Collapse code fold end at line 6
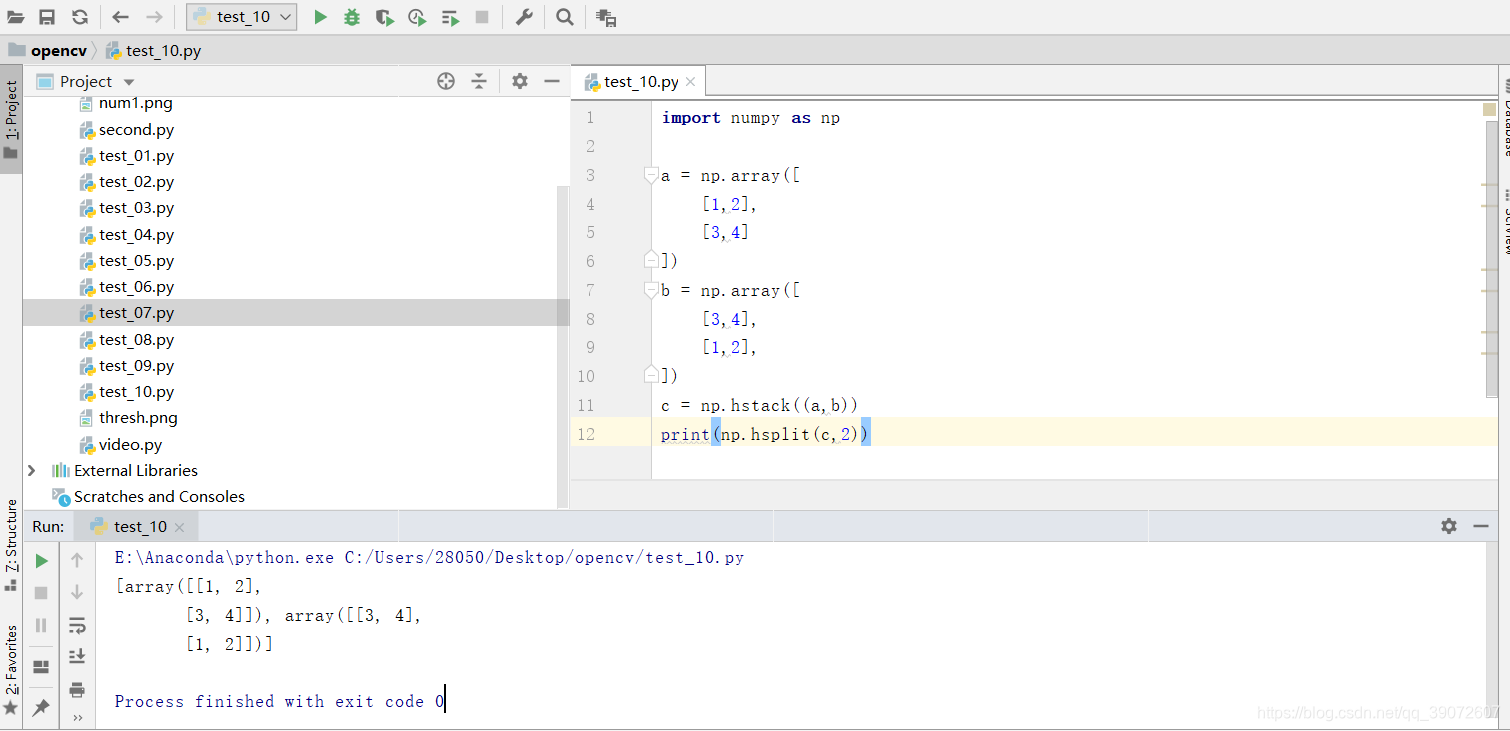The width and height of the screenshot is (1510, 731). pyautogui.click(x=652, y=260)
